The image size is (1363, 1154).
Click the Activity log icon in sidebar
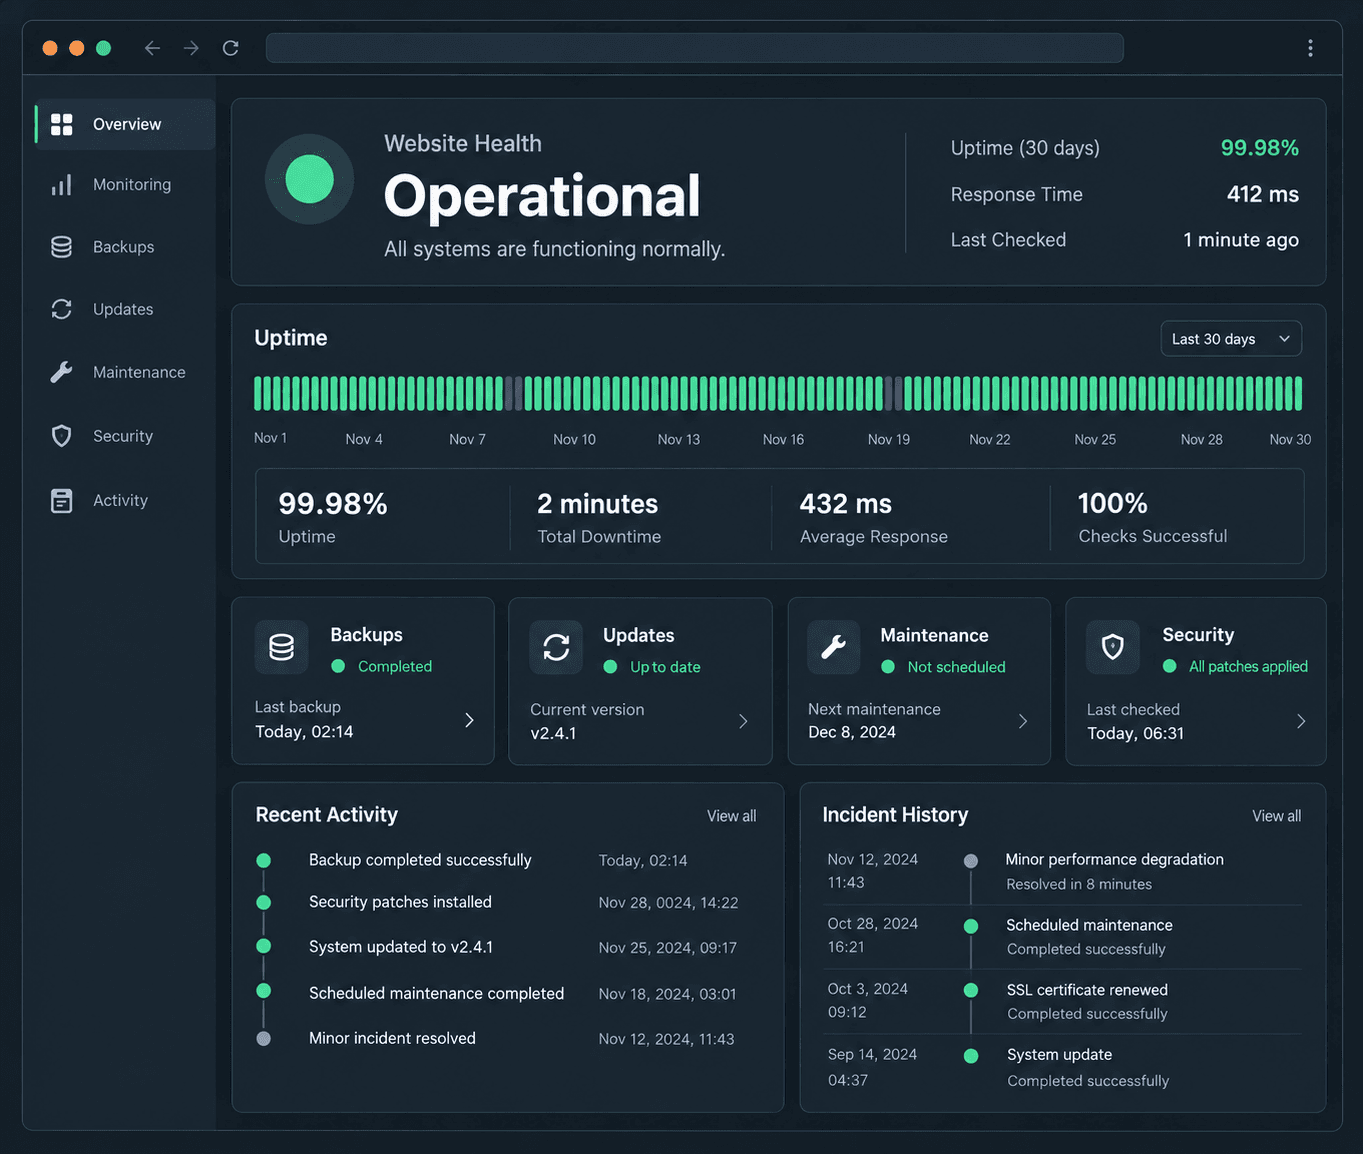62,501
